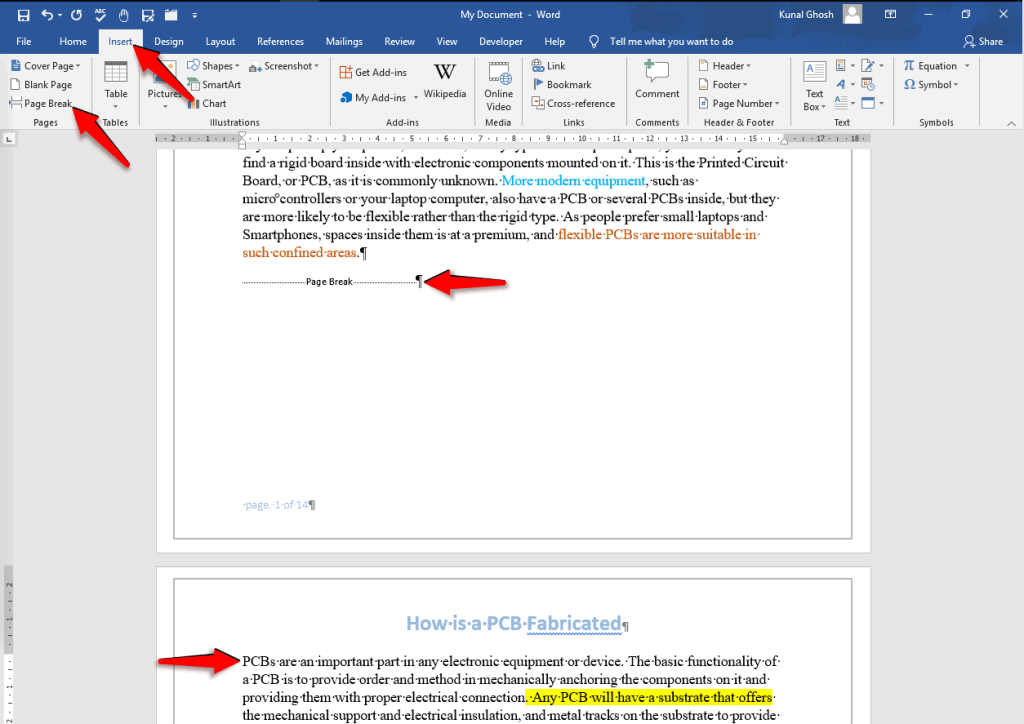Save the document using the Save icon
The image size is (1024, 724).
tap(22, 14)
